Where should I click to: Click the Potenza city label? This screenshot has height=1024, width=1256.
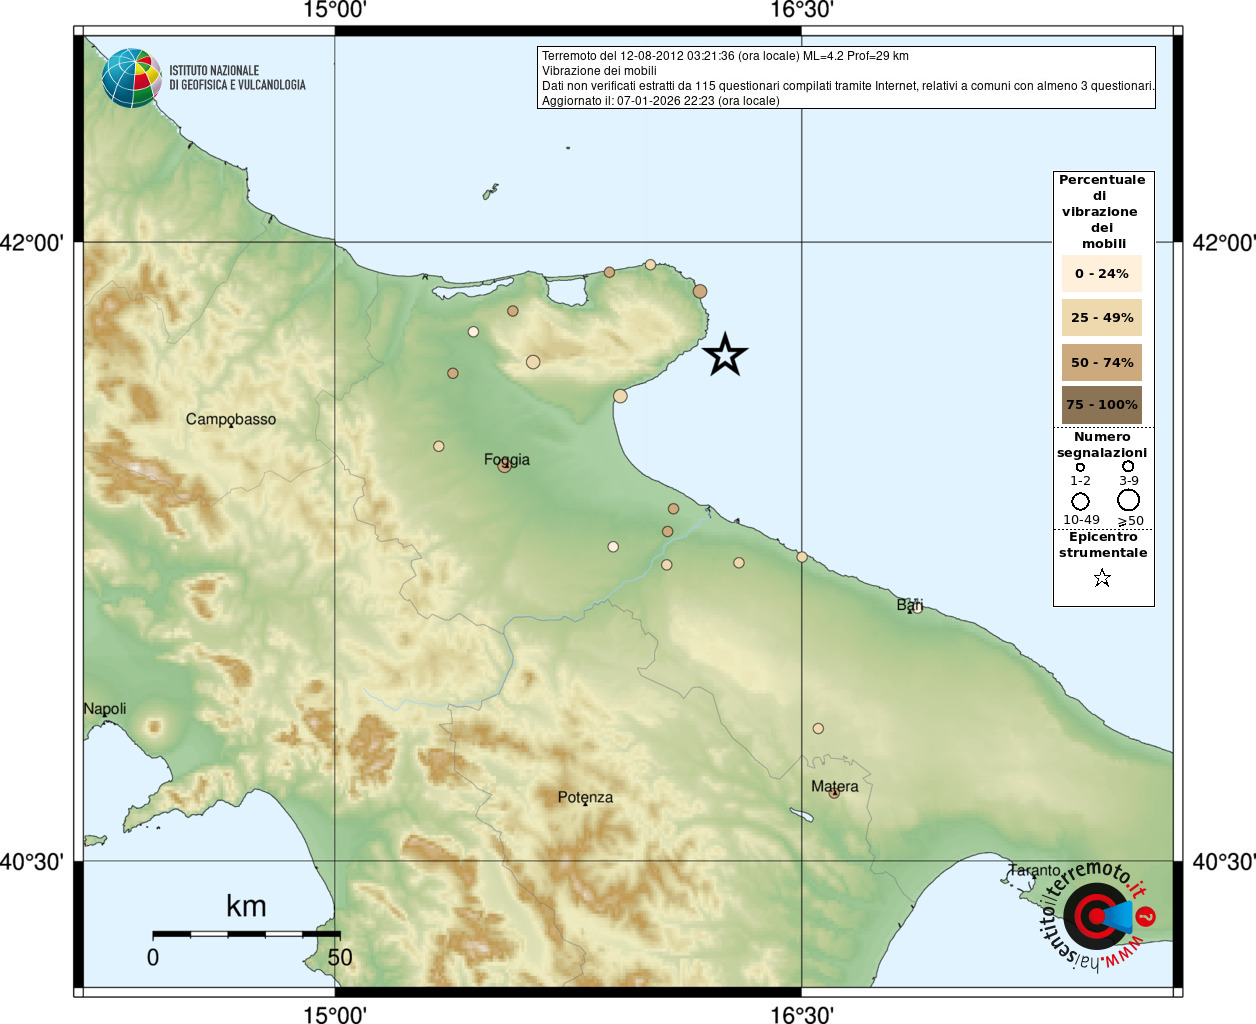pyautogui.click(x=585, y=797)
